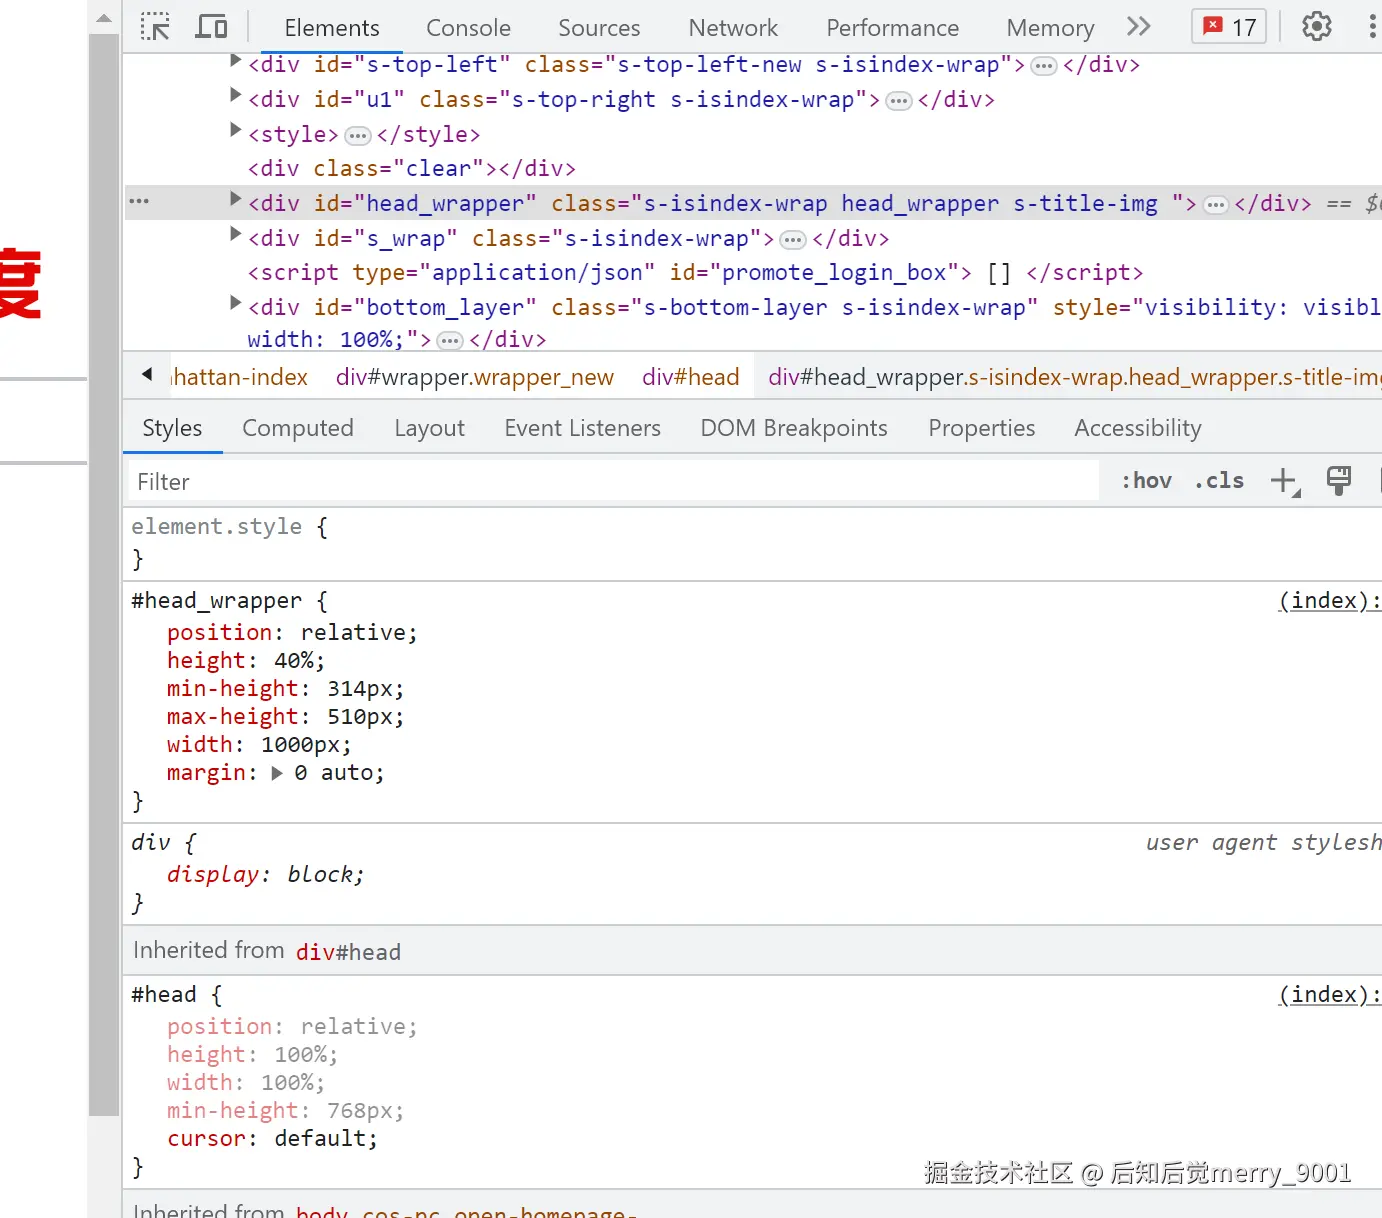Open the Event Listeners sub-tab
Viewport: 1382px width, 1218px height.
582,428
